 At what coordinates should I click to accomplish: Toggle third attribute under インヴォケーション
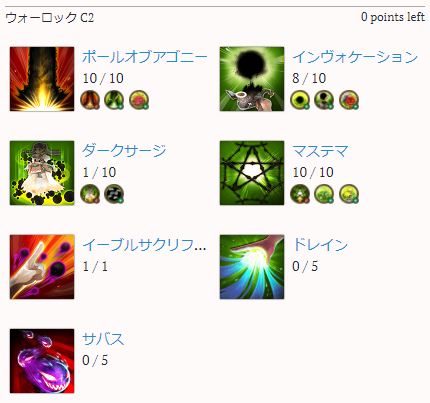[x=349, y=100]
